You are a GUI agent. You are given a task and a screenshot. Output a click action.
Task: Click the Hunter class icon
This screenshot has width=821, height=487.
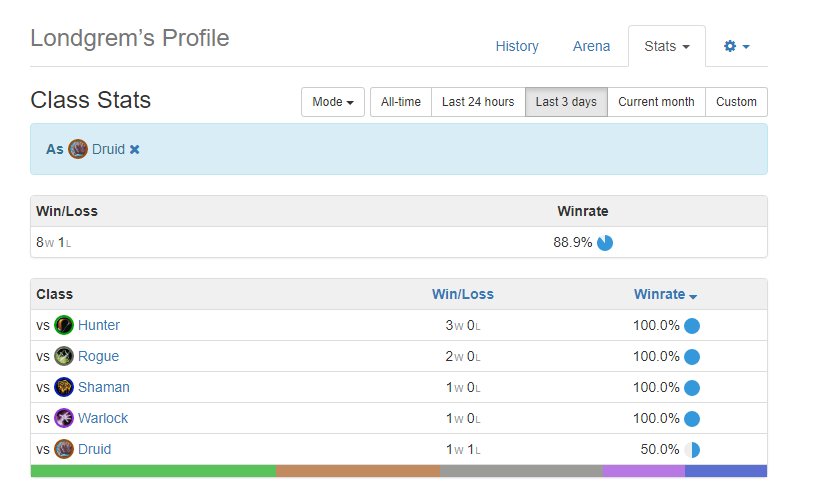[x=64, y=325]
